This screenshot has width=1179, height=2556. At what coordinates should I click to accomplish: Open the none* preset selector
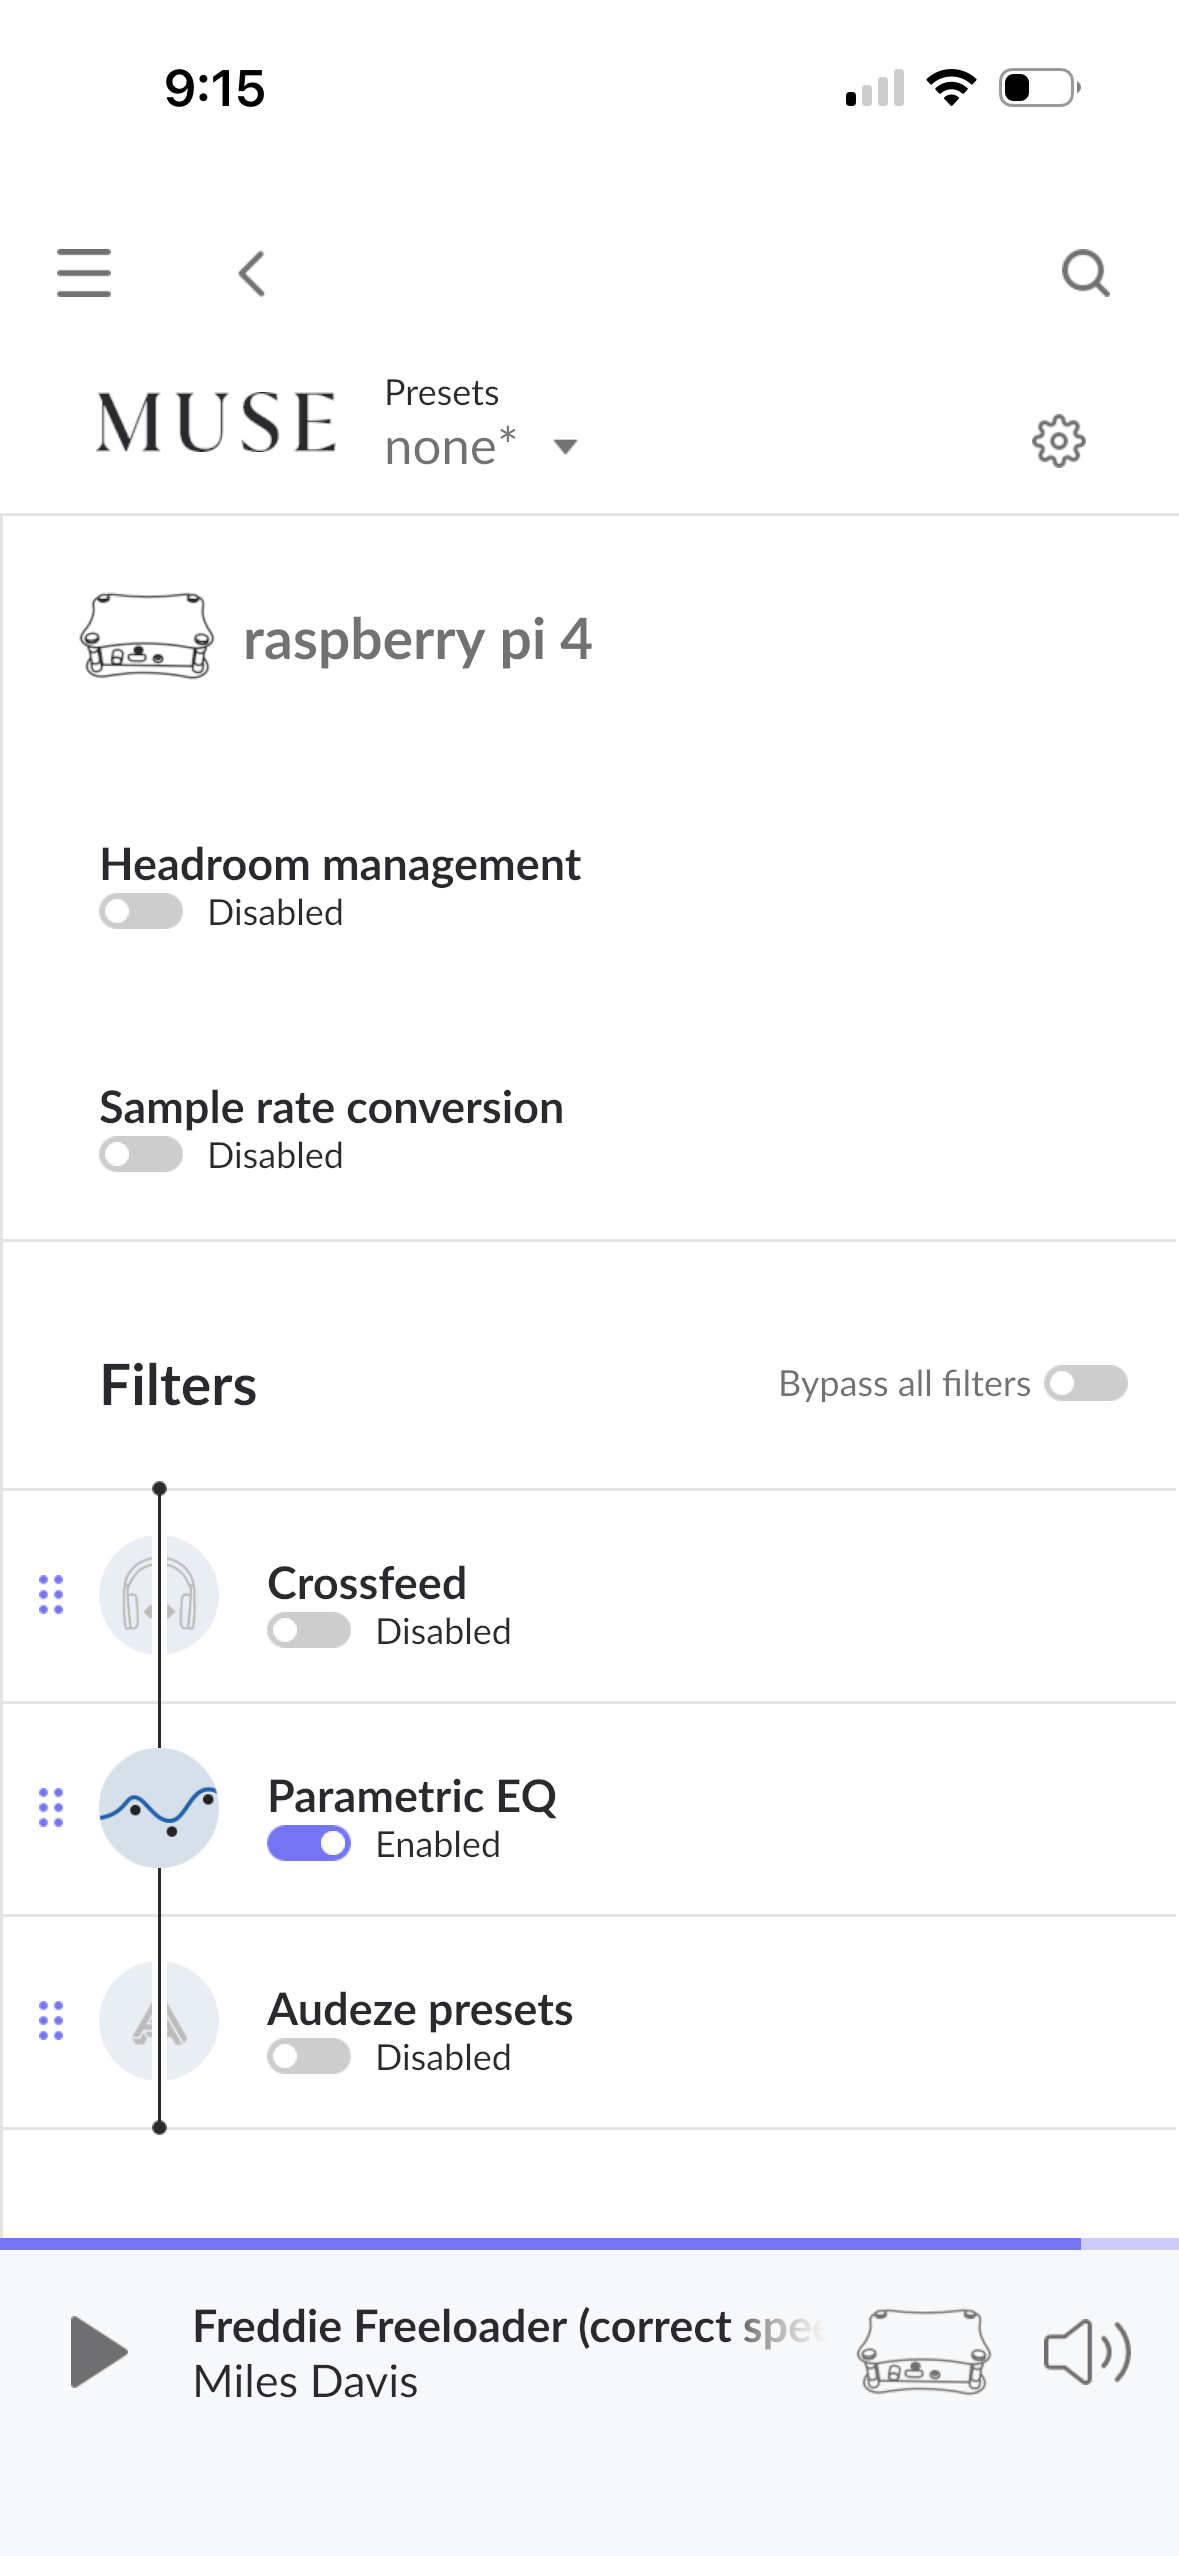[451, 447]
